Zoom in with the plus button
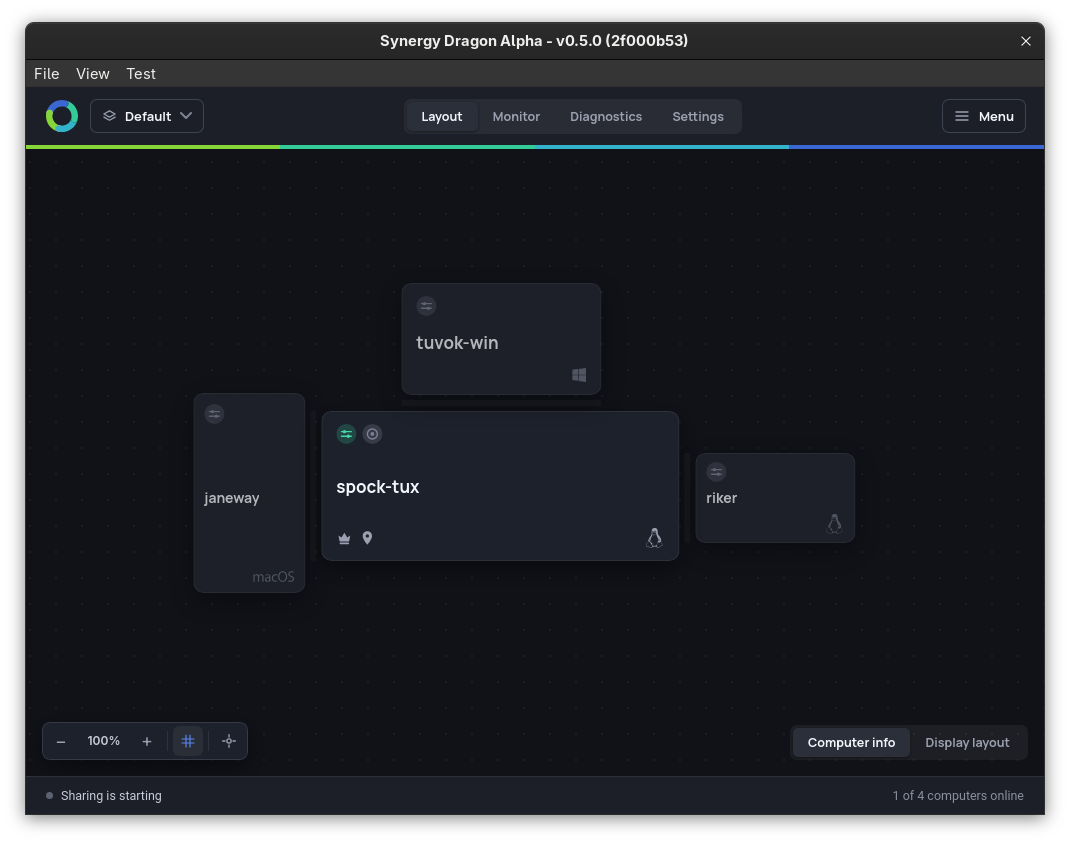 (x=147, y=741)
